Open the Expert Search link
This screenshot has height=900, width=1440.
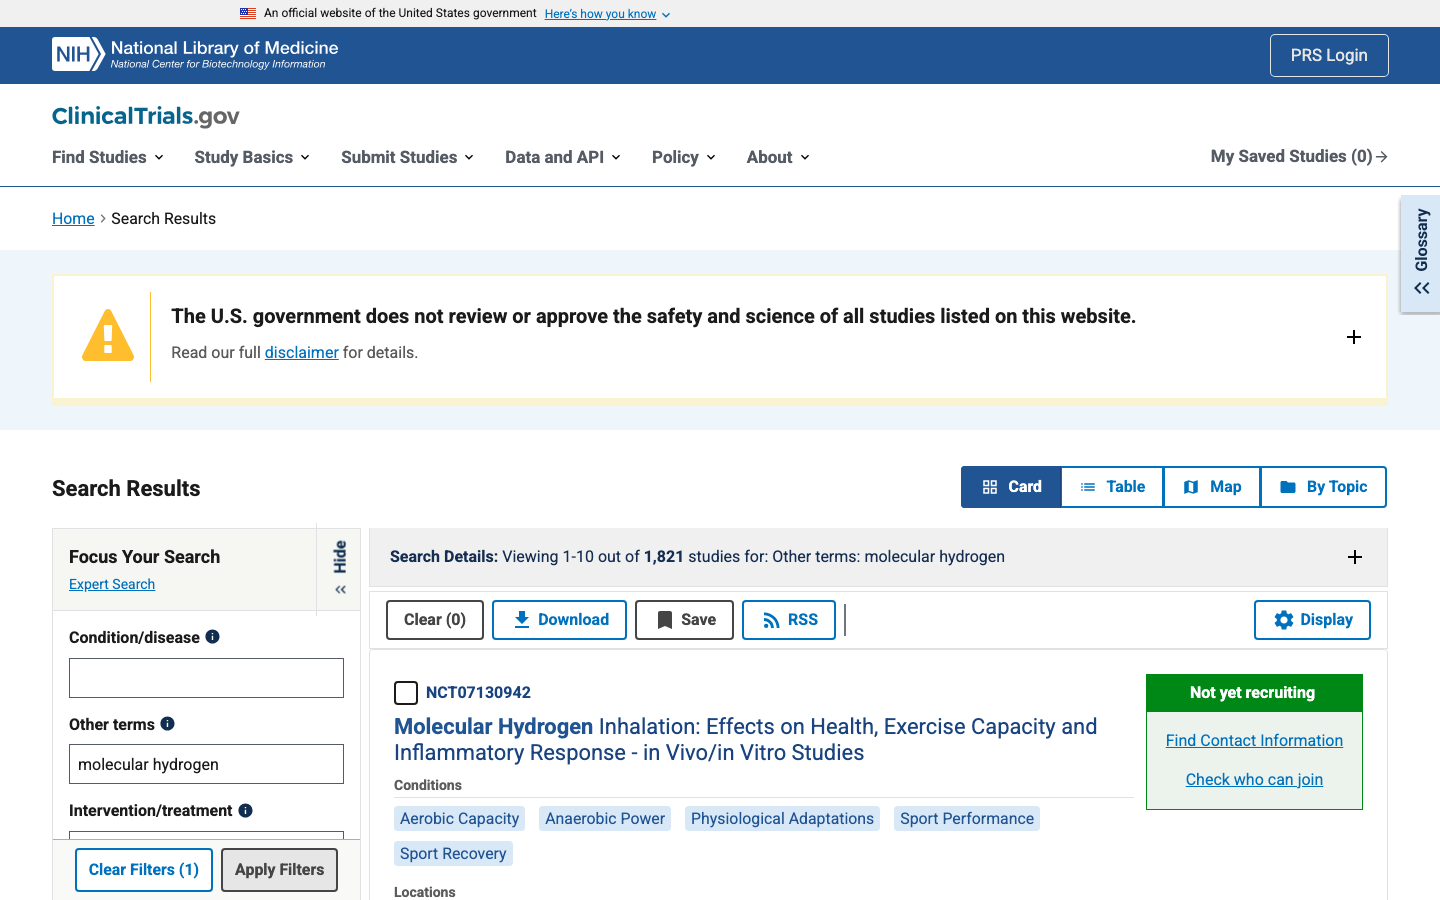[x=112, y=584]
